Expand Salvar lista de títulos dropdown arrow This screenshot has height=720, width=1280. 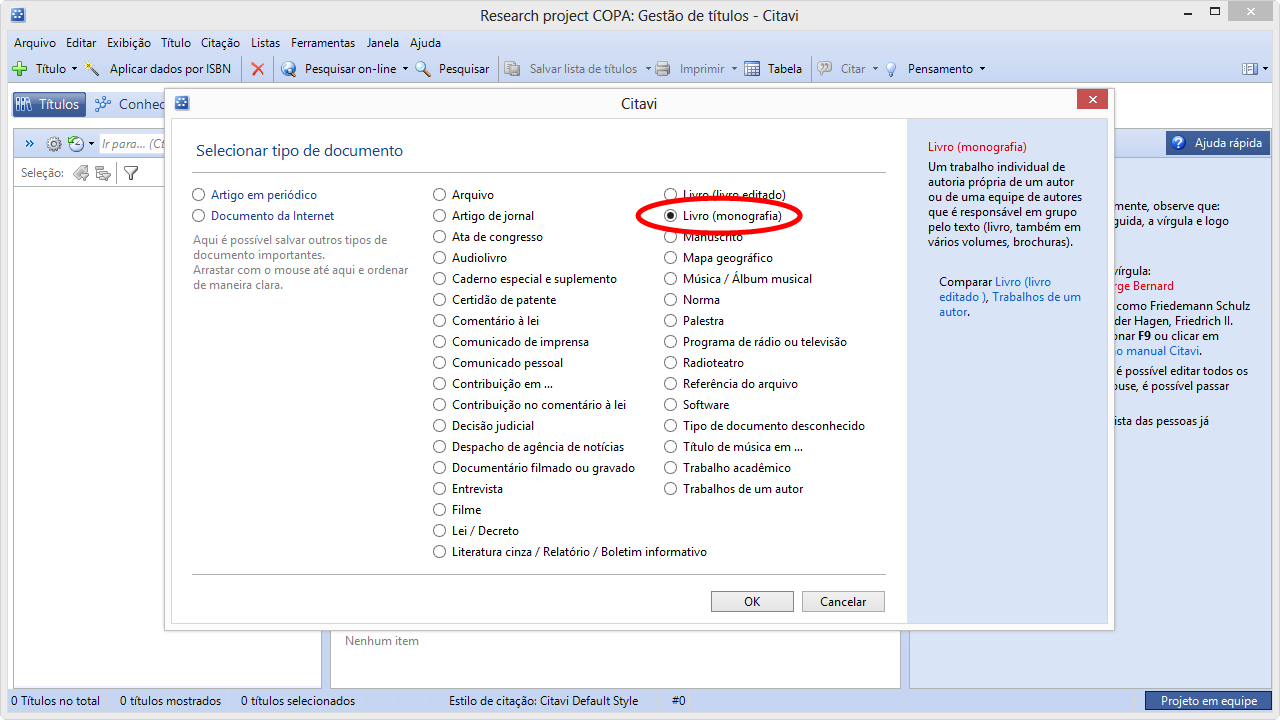coord(647,69)
